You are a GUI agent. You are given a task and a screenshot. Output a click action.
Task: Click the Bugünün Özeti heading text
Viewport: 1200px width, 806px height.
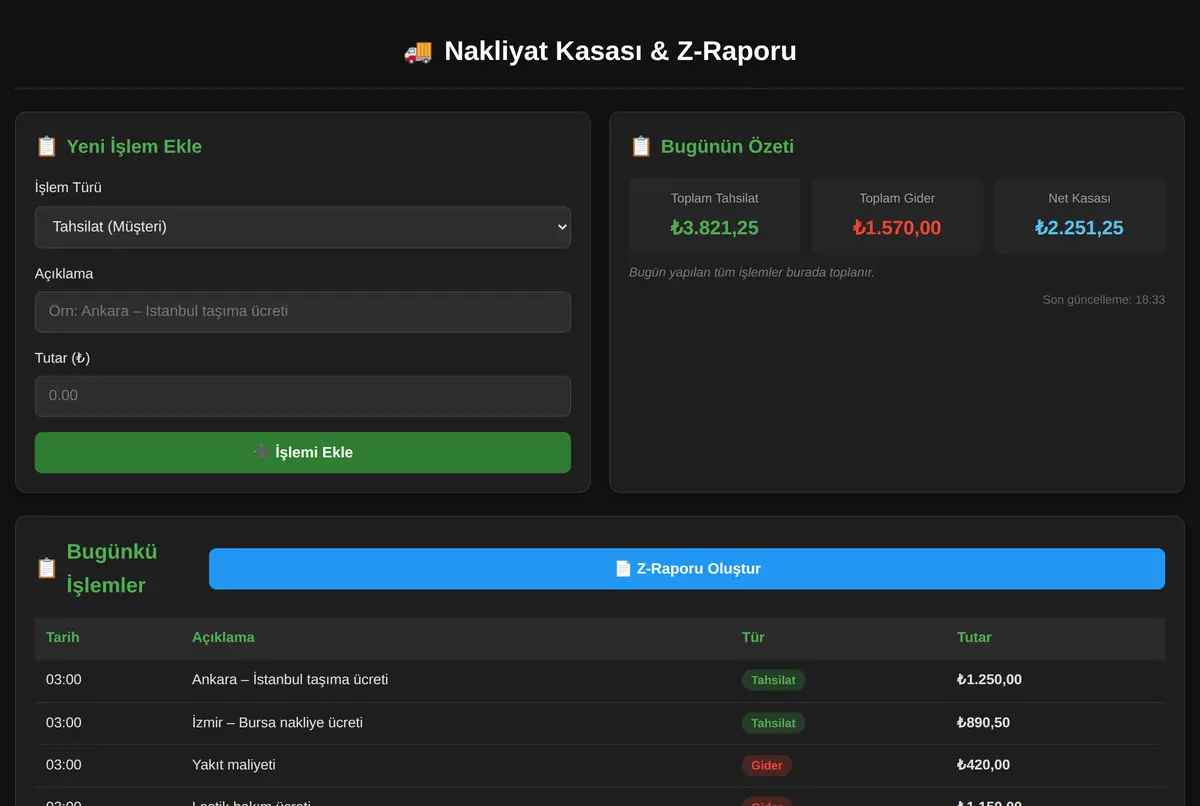pos(727,146)
